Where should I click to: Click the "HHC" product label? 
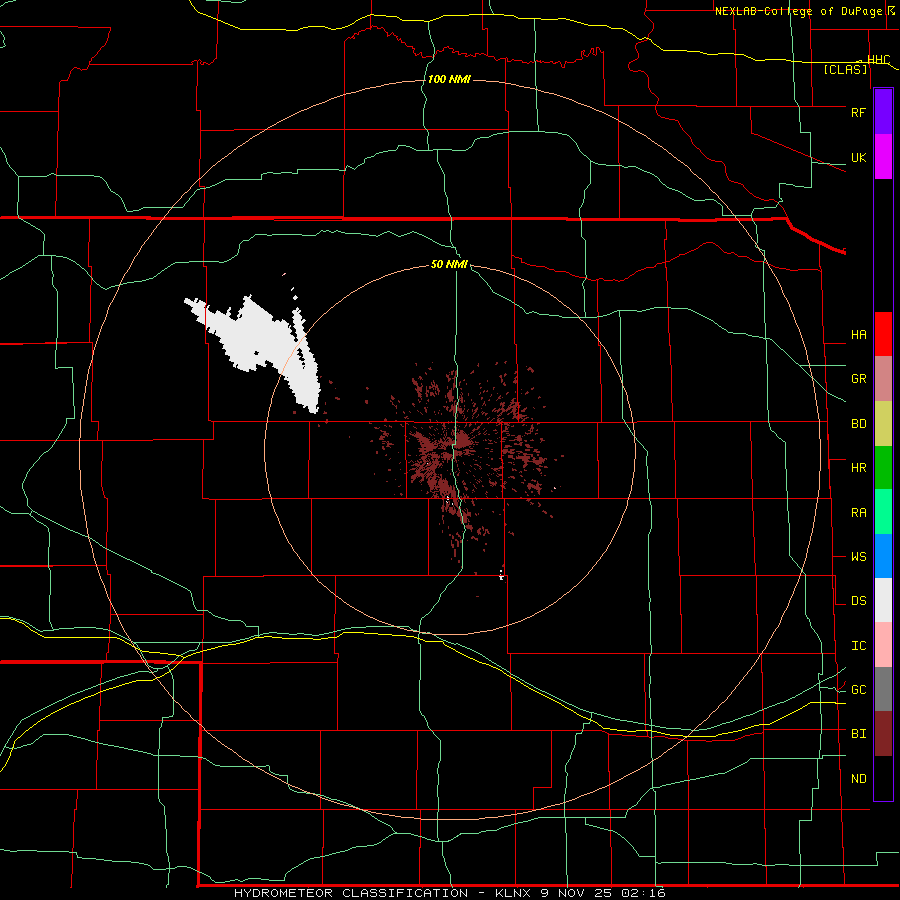pyautogui.click(x=878, y=60)
